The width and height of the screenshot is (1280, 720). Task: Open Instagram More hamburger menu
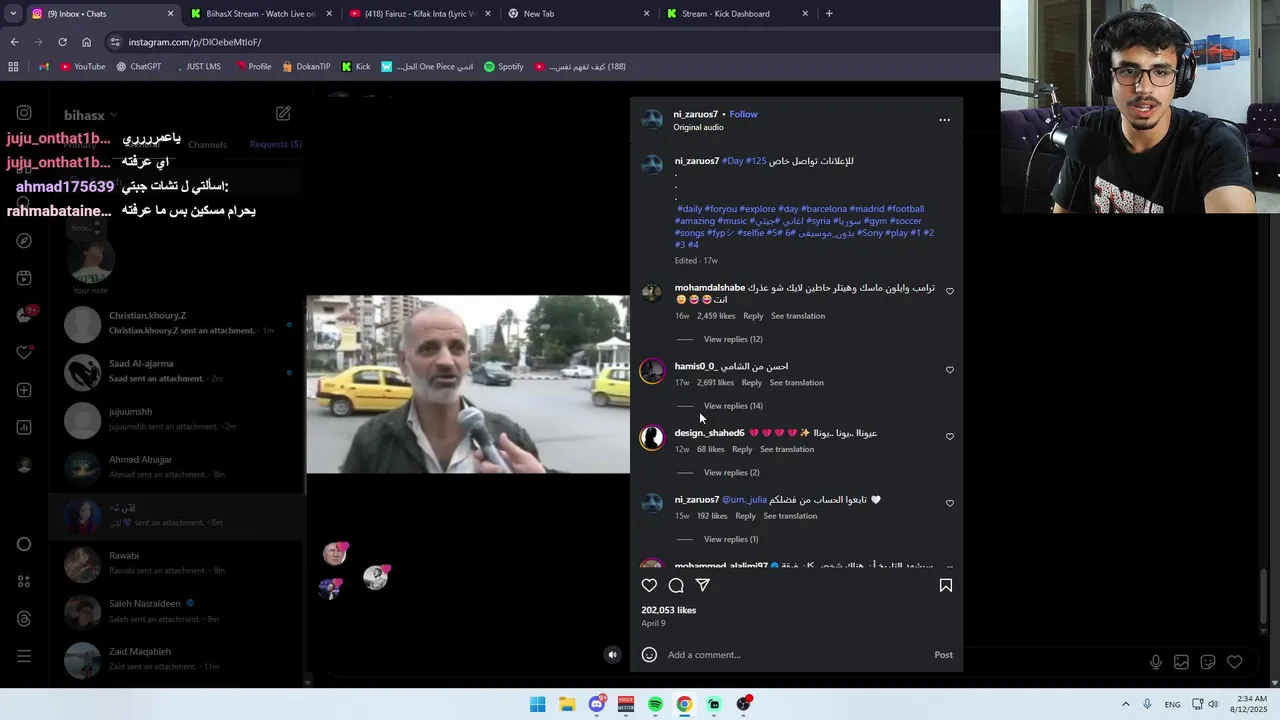[x=24, y=656]
